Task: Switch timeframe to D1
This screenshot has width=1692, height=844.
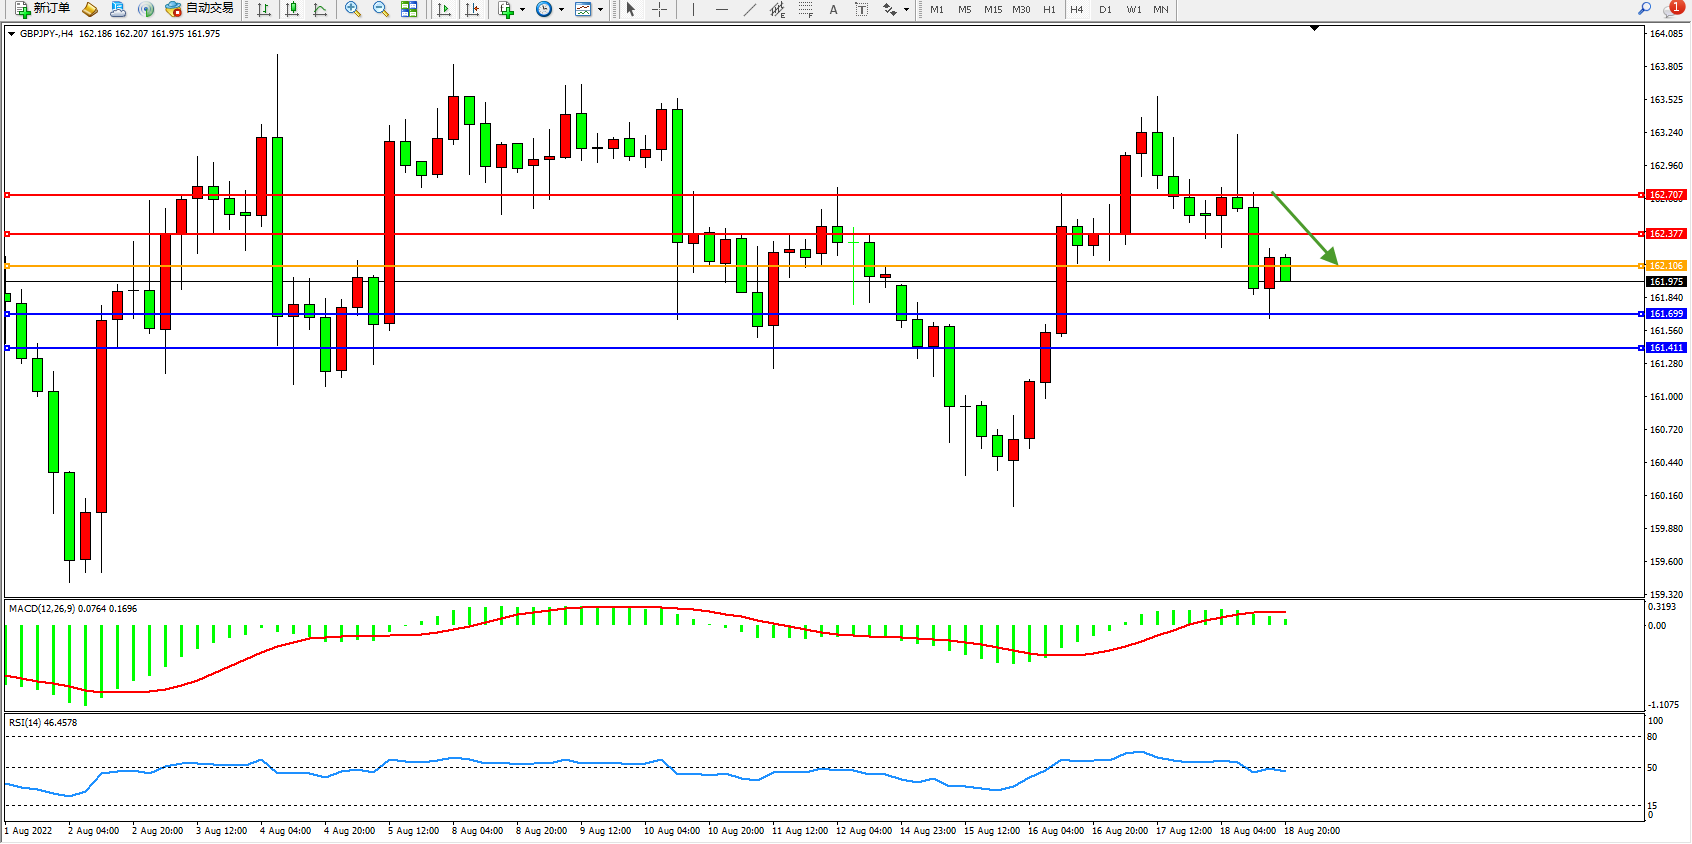Action: [x=1105, y=9]
